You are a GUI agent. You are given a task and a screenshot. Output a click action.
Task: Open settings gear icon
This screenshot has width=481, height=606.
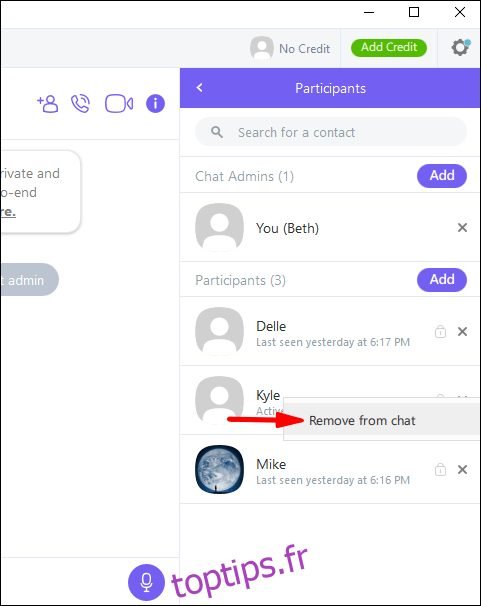[460, 48]
